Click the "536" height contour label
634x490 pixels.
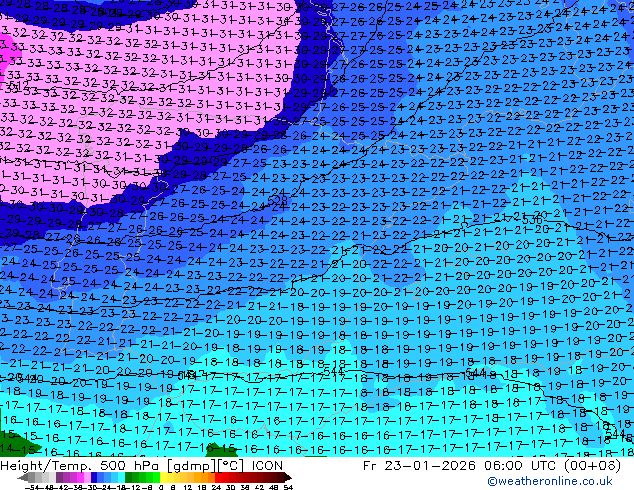[532, 220]
